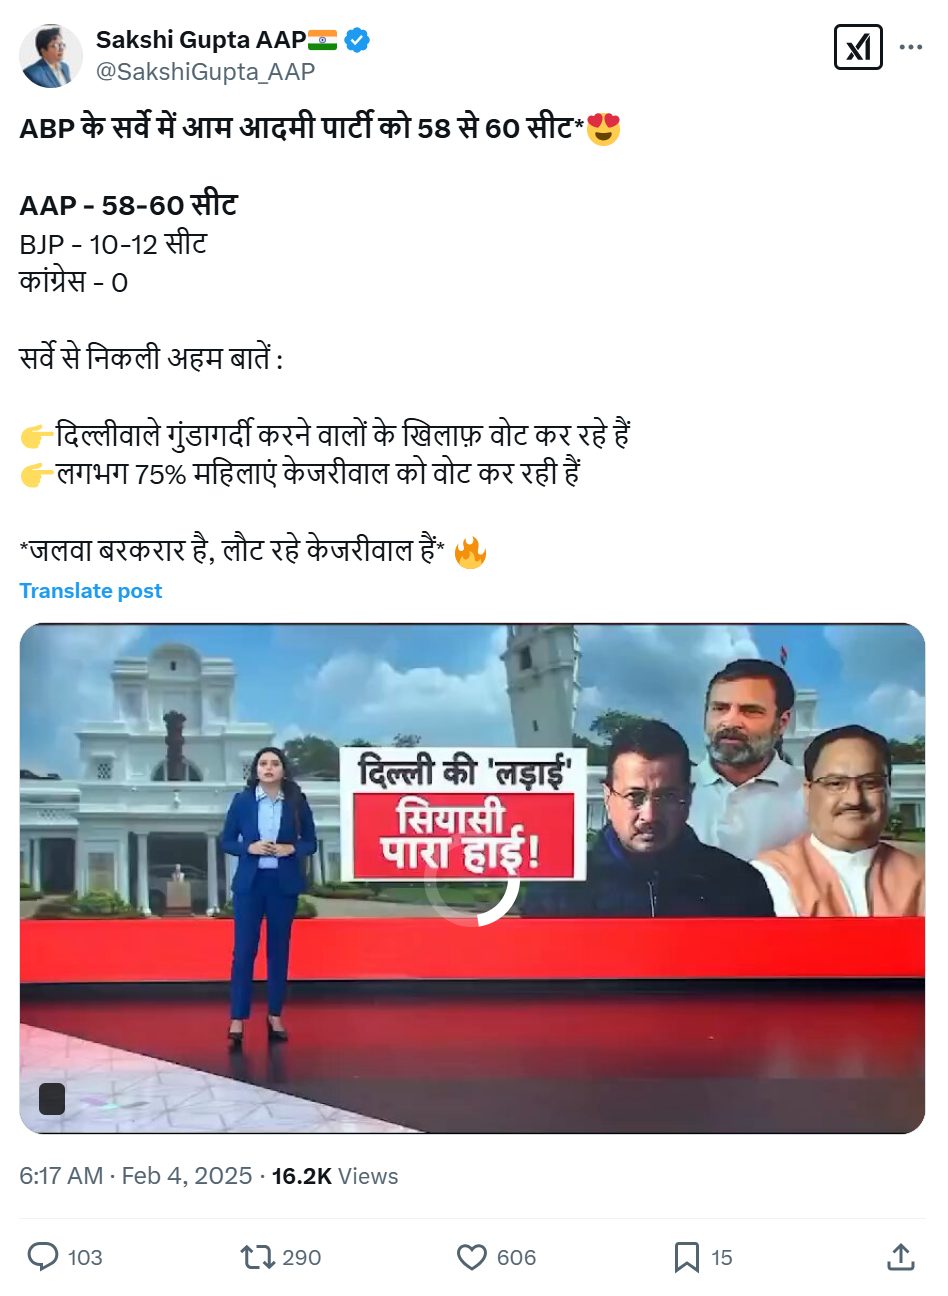Click Translate post link
948x1296 pixels.
pos(91,591)
